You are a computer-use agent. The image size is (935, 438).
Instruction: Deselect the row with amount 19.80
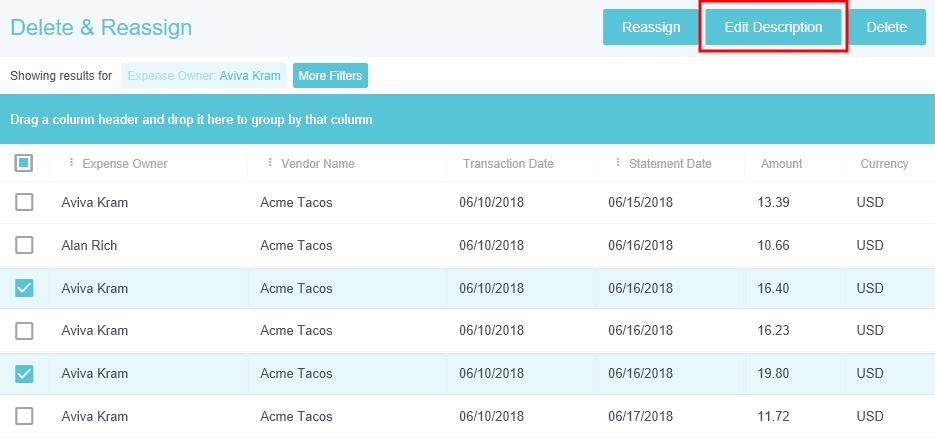tap(24, 373)
